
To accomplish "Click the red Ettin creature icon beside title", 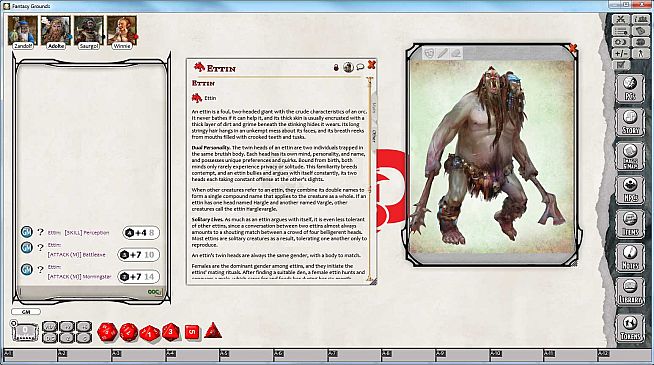I will pos(199,67).
